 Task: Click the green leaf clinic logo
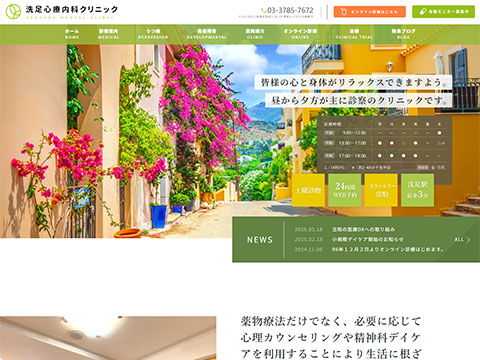pos(13,11)
